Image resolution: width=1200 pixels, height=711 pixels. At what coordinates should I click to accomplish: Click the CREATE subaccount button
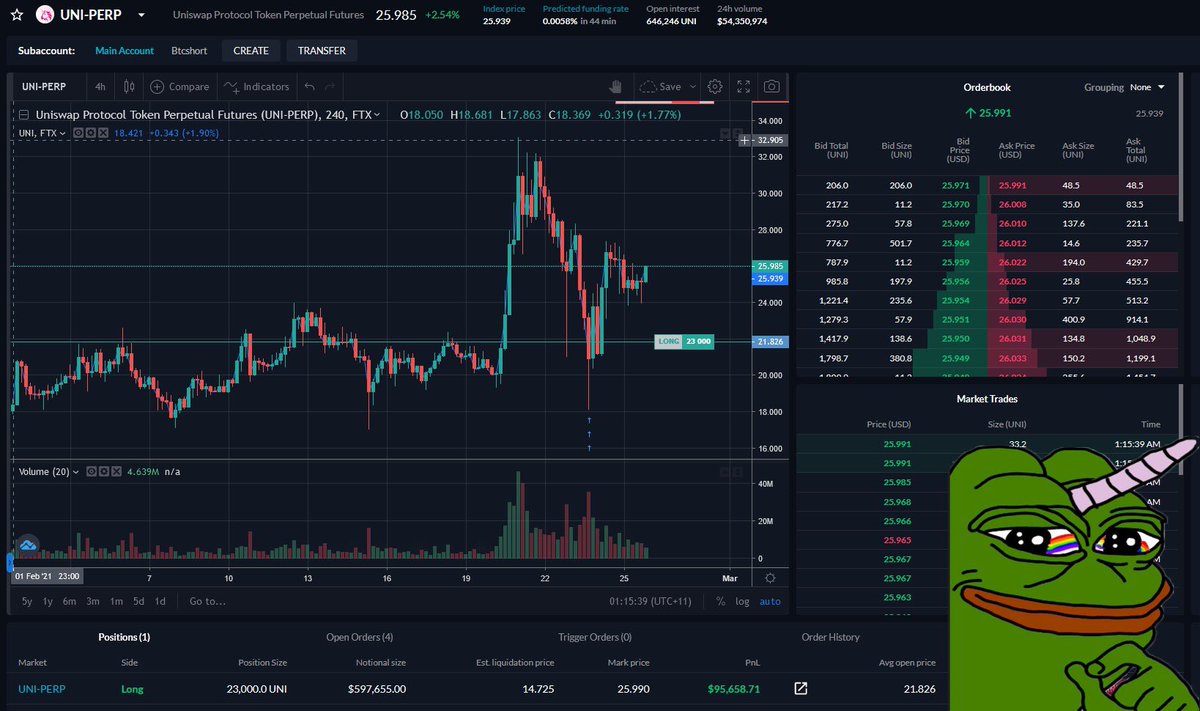(x=251, y=50)
